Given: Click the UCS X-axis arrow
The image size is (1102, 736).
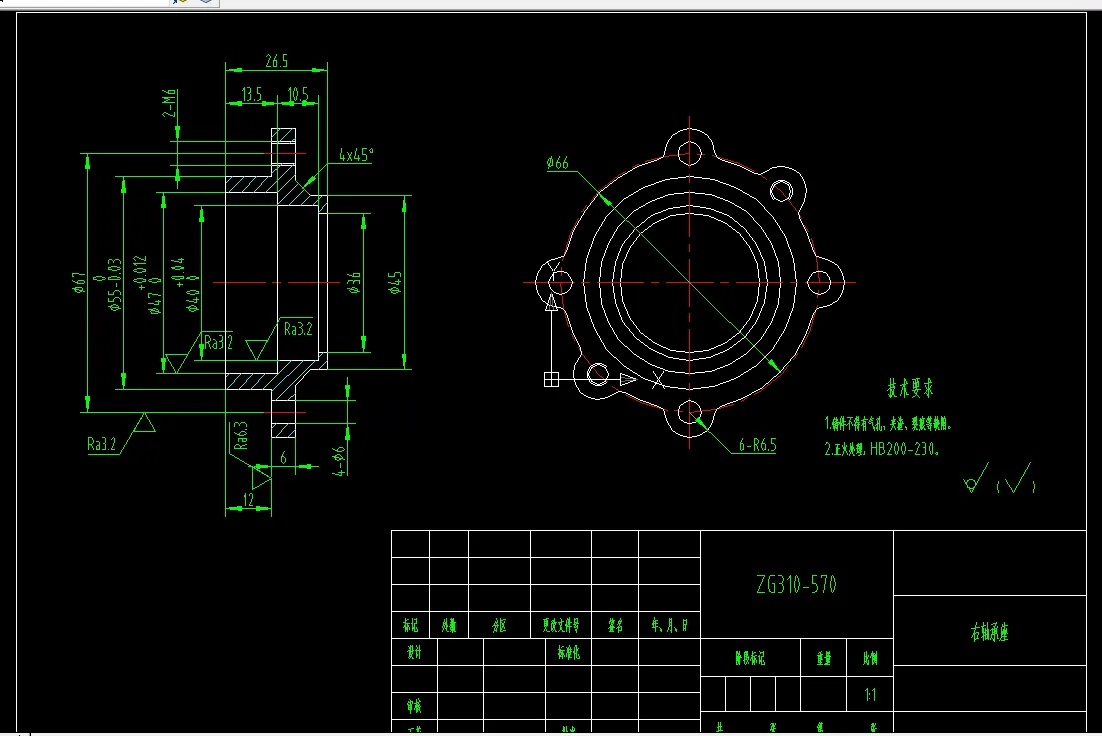Looking at the screenshot, I should tap(628, 380).
